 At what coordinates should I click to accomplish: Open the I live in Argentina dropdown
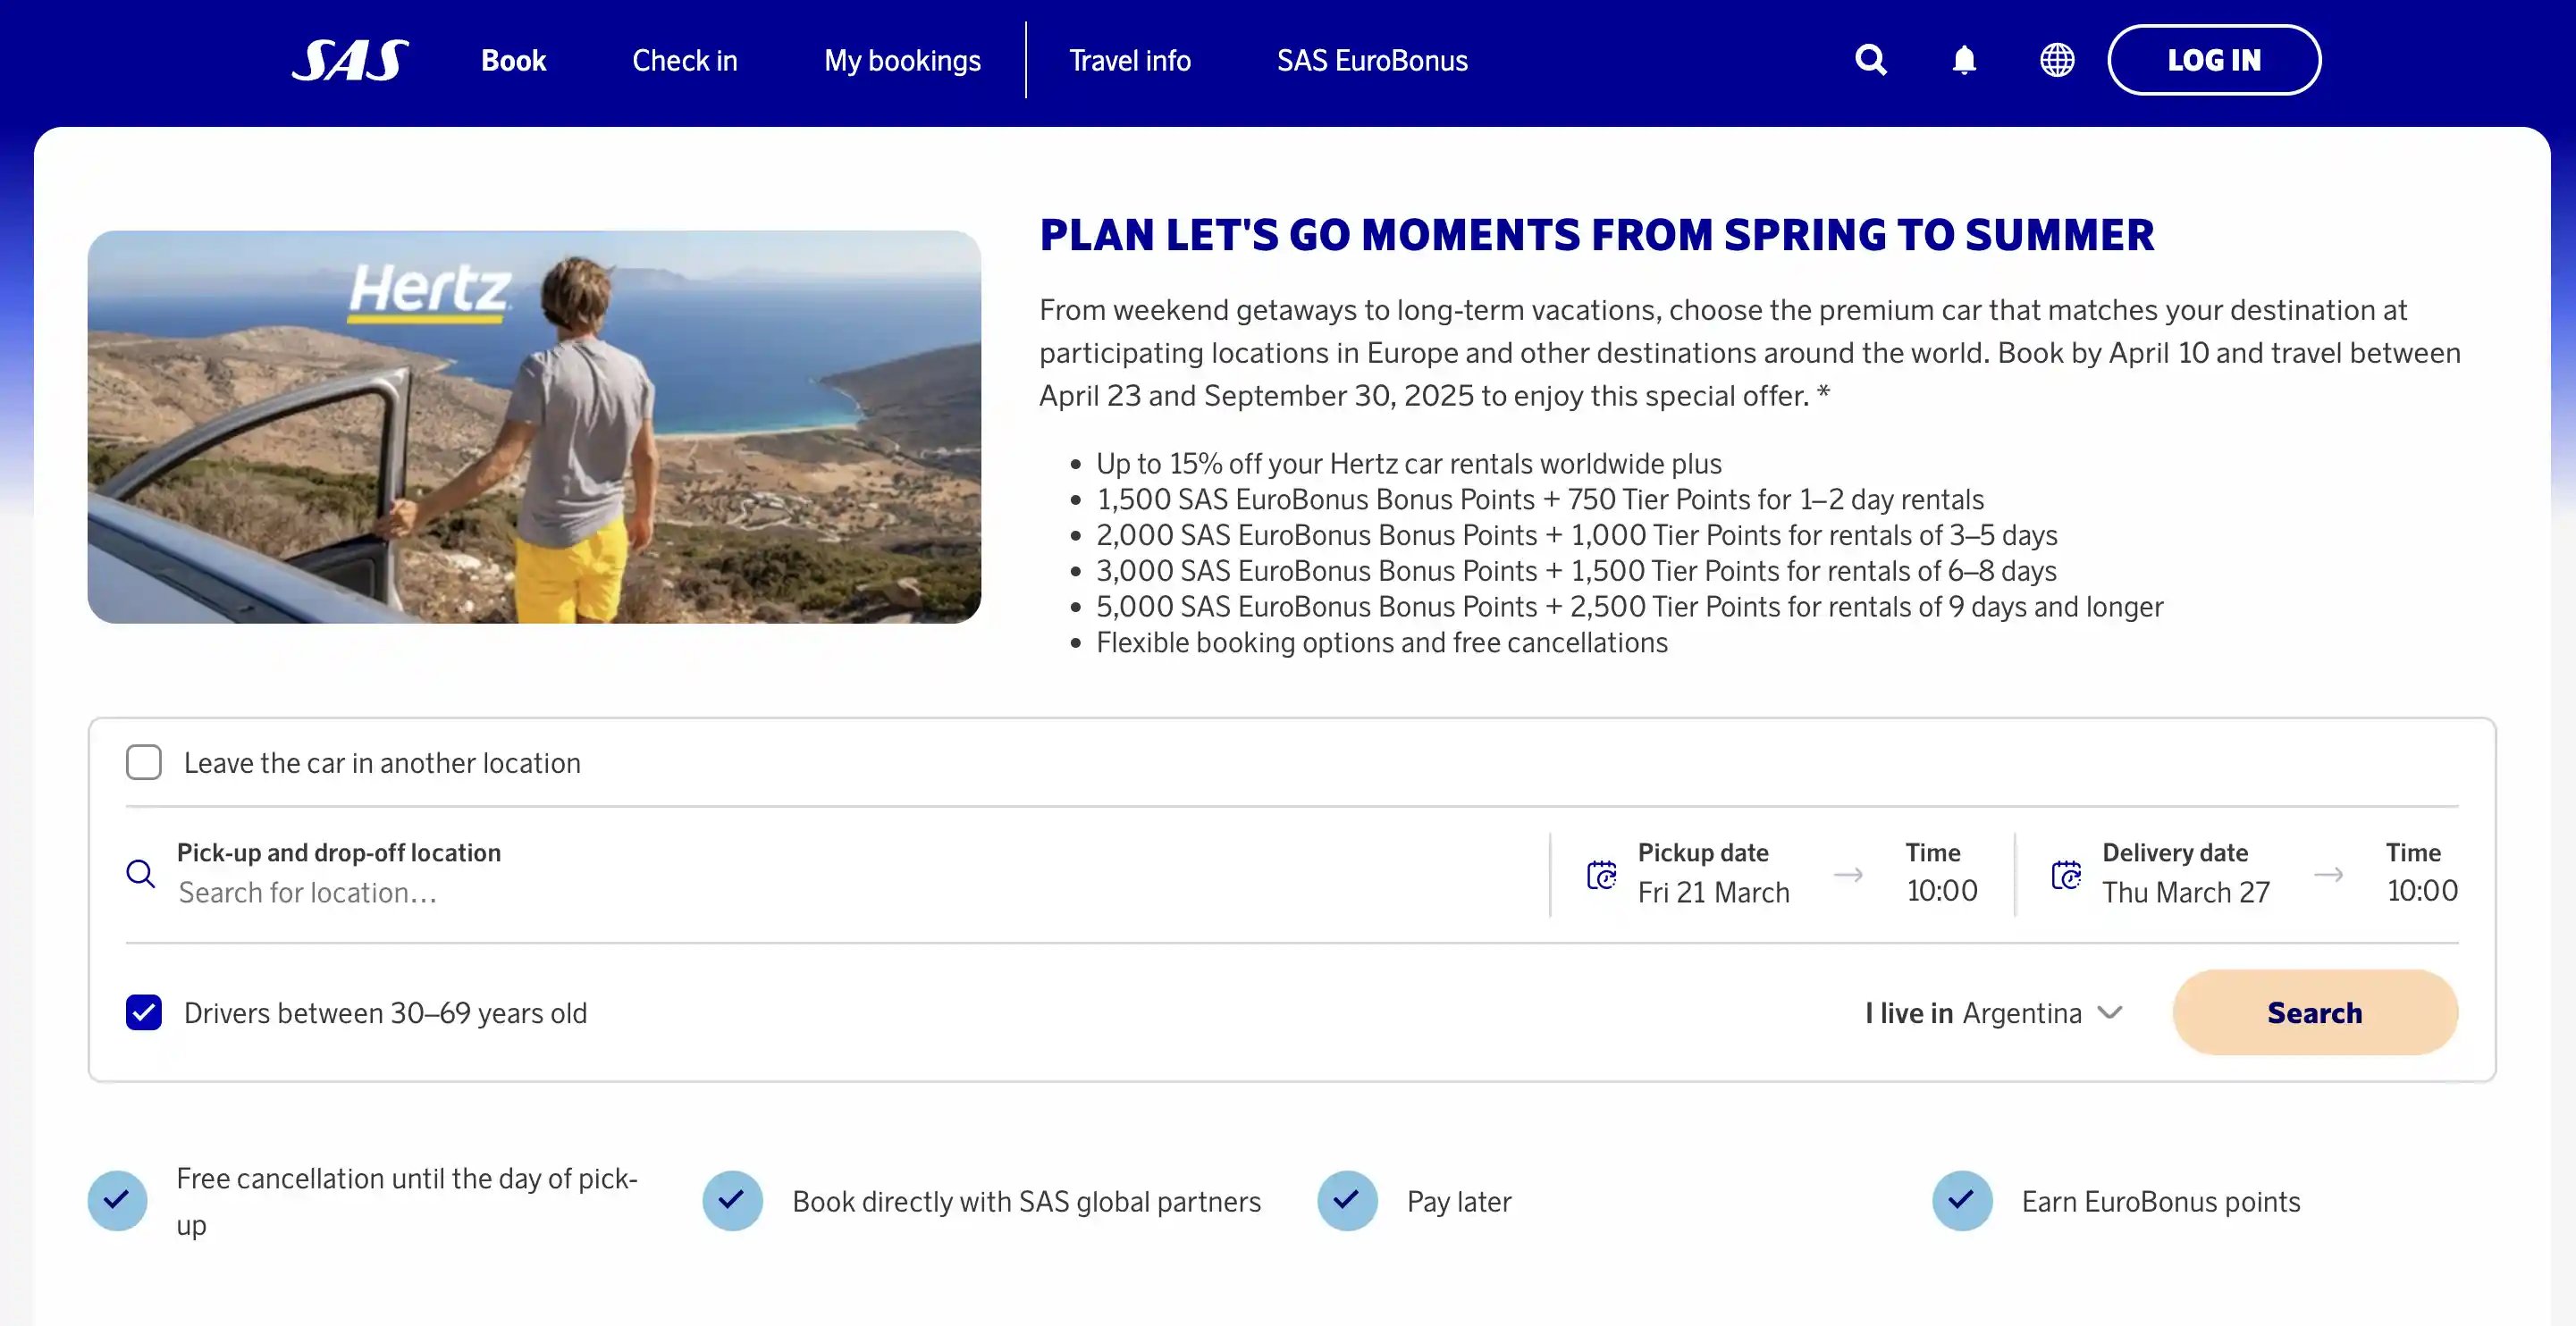click(x=1993, y=1013)
